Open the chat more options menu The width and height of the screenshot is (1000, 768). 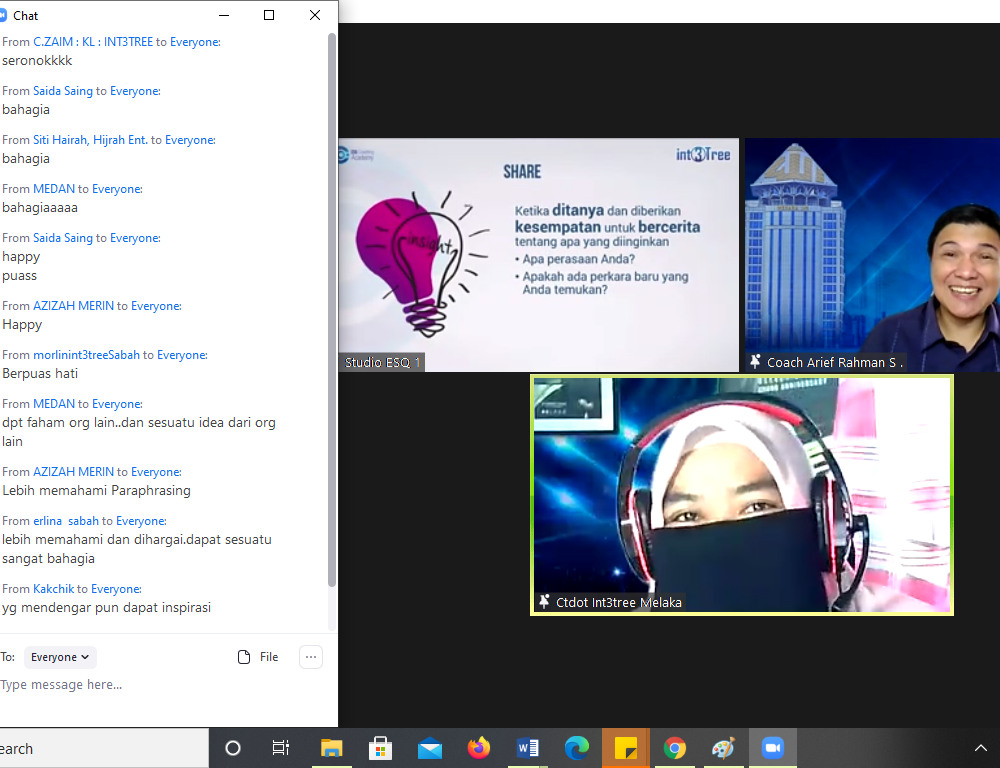click(311, 657)
